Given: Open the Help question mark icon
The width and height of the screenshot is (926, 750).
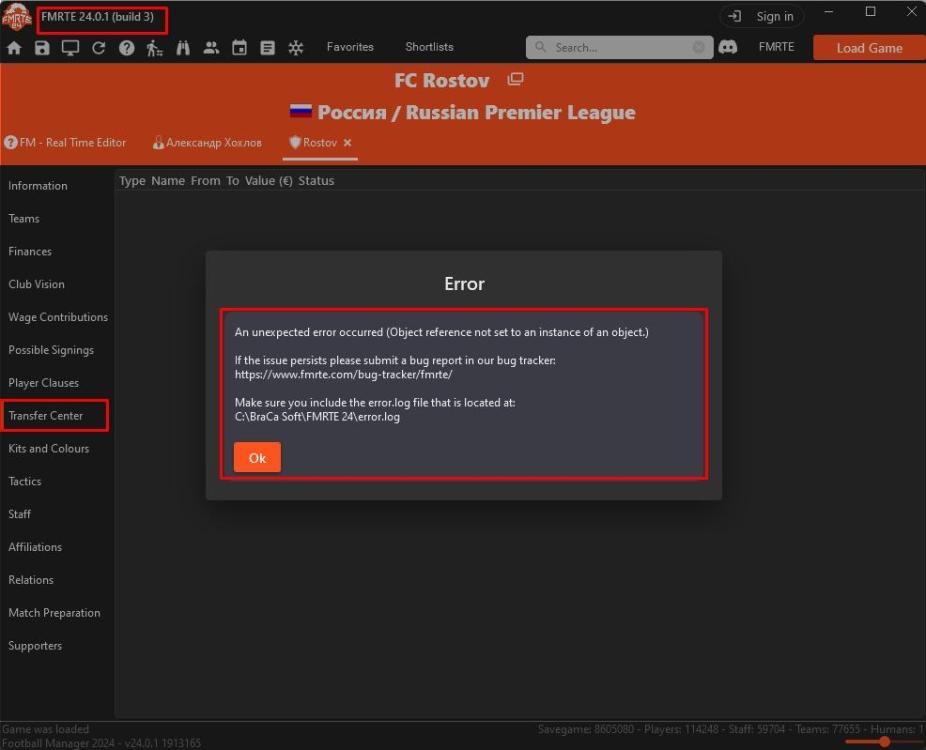Looking at the screenshot, I should tap(126, 48).
